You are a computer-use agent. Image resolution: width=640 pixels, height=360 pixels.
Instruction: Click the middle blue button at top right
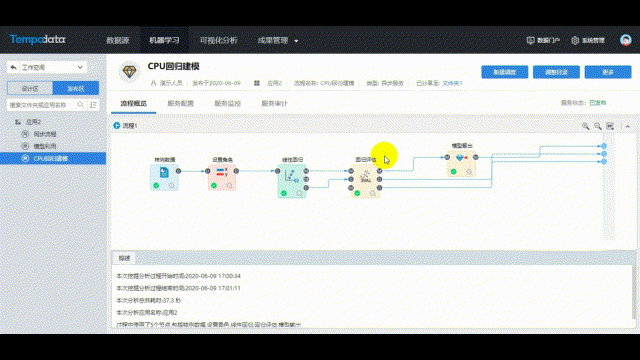[556, 72]
